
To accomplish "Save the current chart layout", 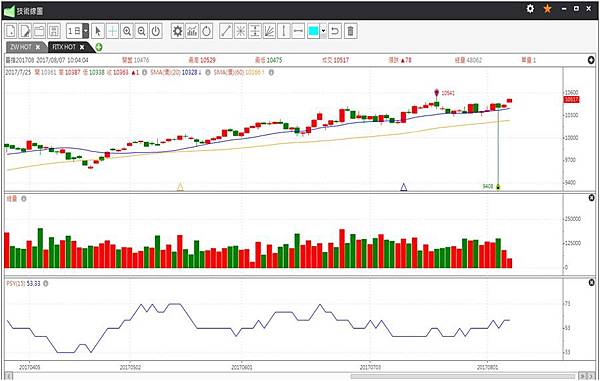I will click(54, 31).
